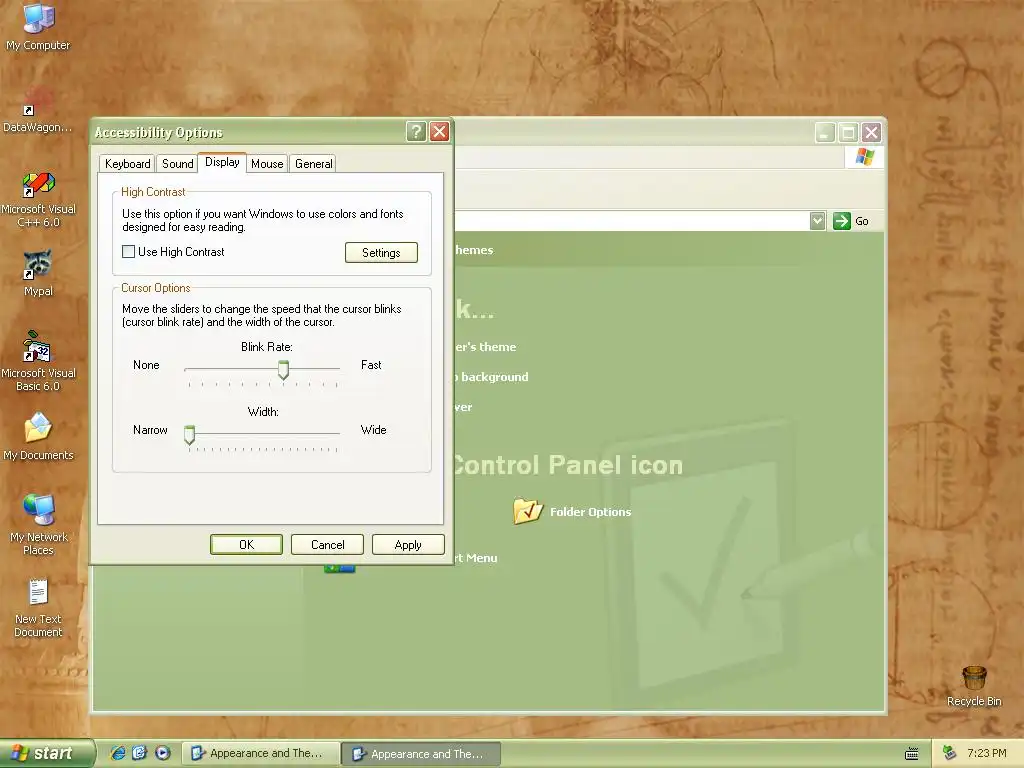Viewport: 1024px width, 768px height.
Task: Click the 7:23 PM taskbar clock
Action: [987, 753]
